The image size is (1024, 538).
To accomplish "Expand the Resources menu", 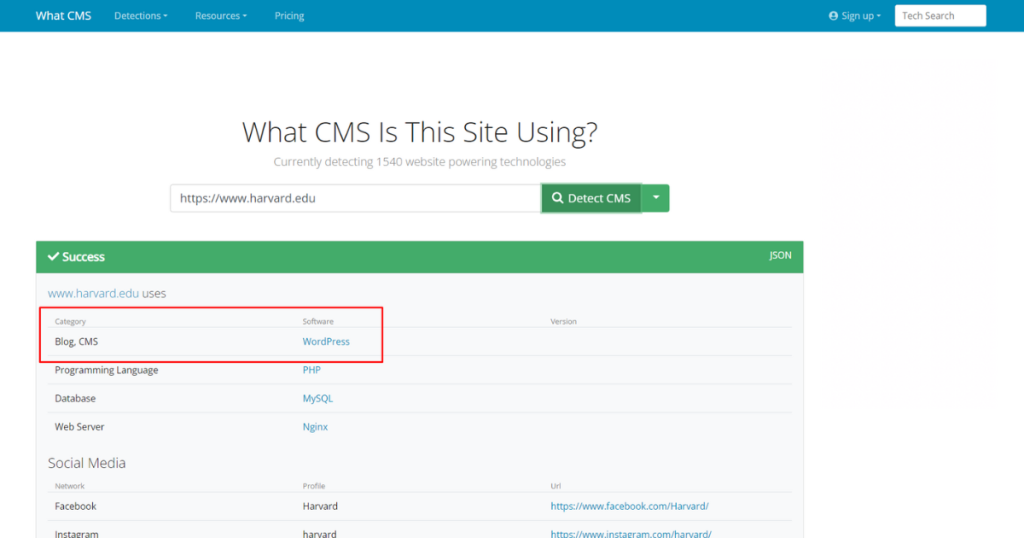I will pos(221,16).
